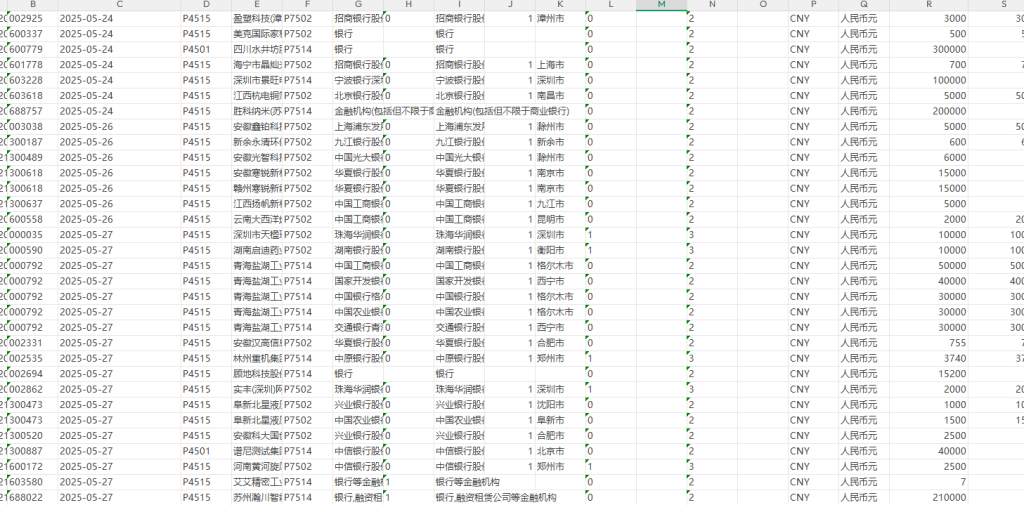Screen dimensions: 1024x505
Task: Click the amount cell showing 7
Action: click(x=929, y=482)
